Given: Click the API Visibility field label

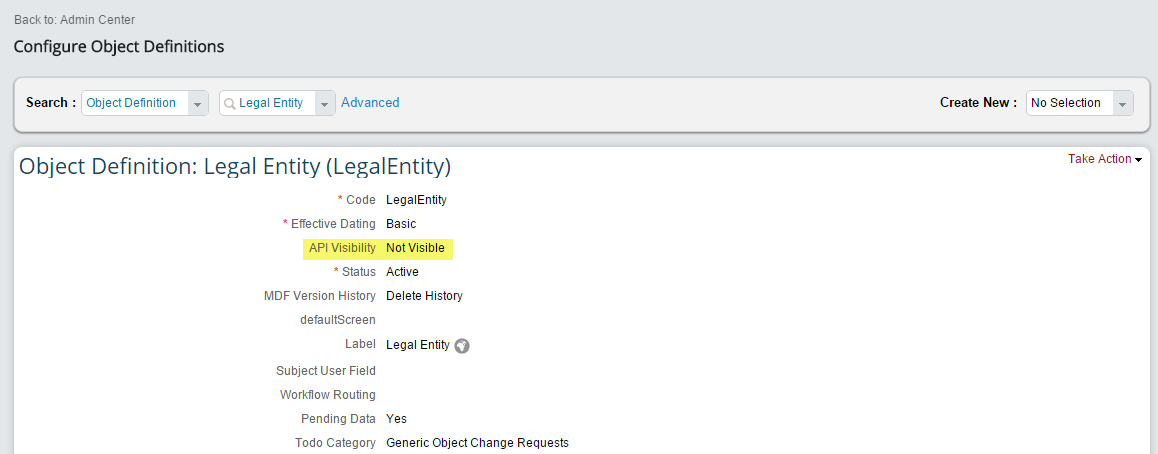Looking at the screenshot, I should 342,248.
